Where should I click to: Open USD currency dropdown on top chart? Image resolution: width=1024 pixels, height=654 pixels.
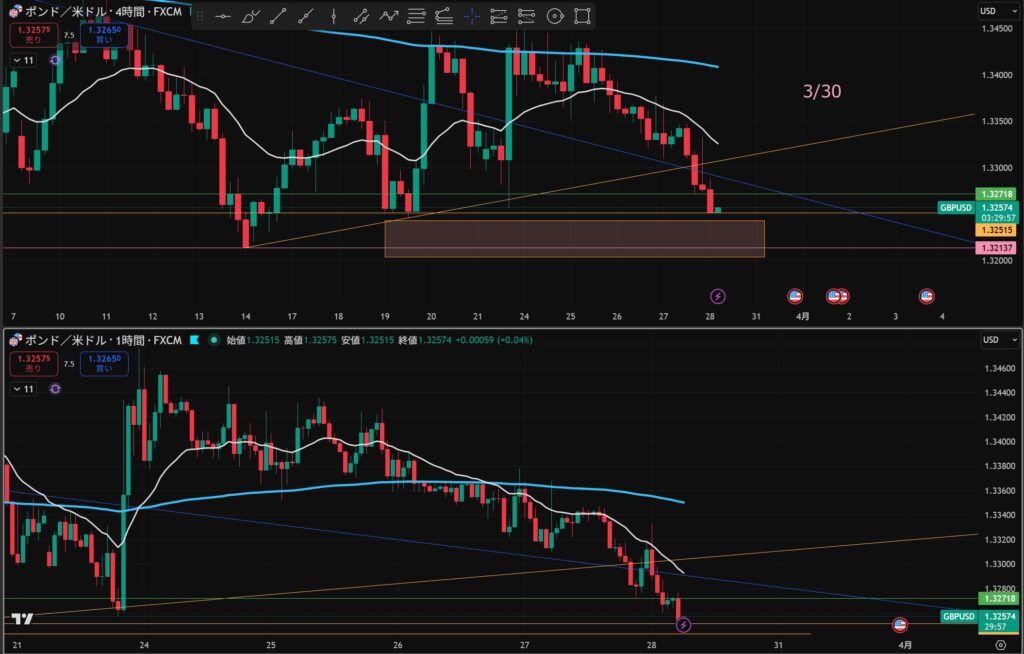[x=994, y=11]
